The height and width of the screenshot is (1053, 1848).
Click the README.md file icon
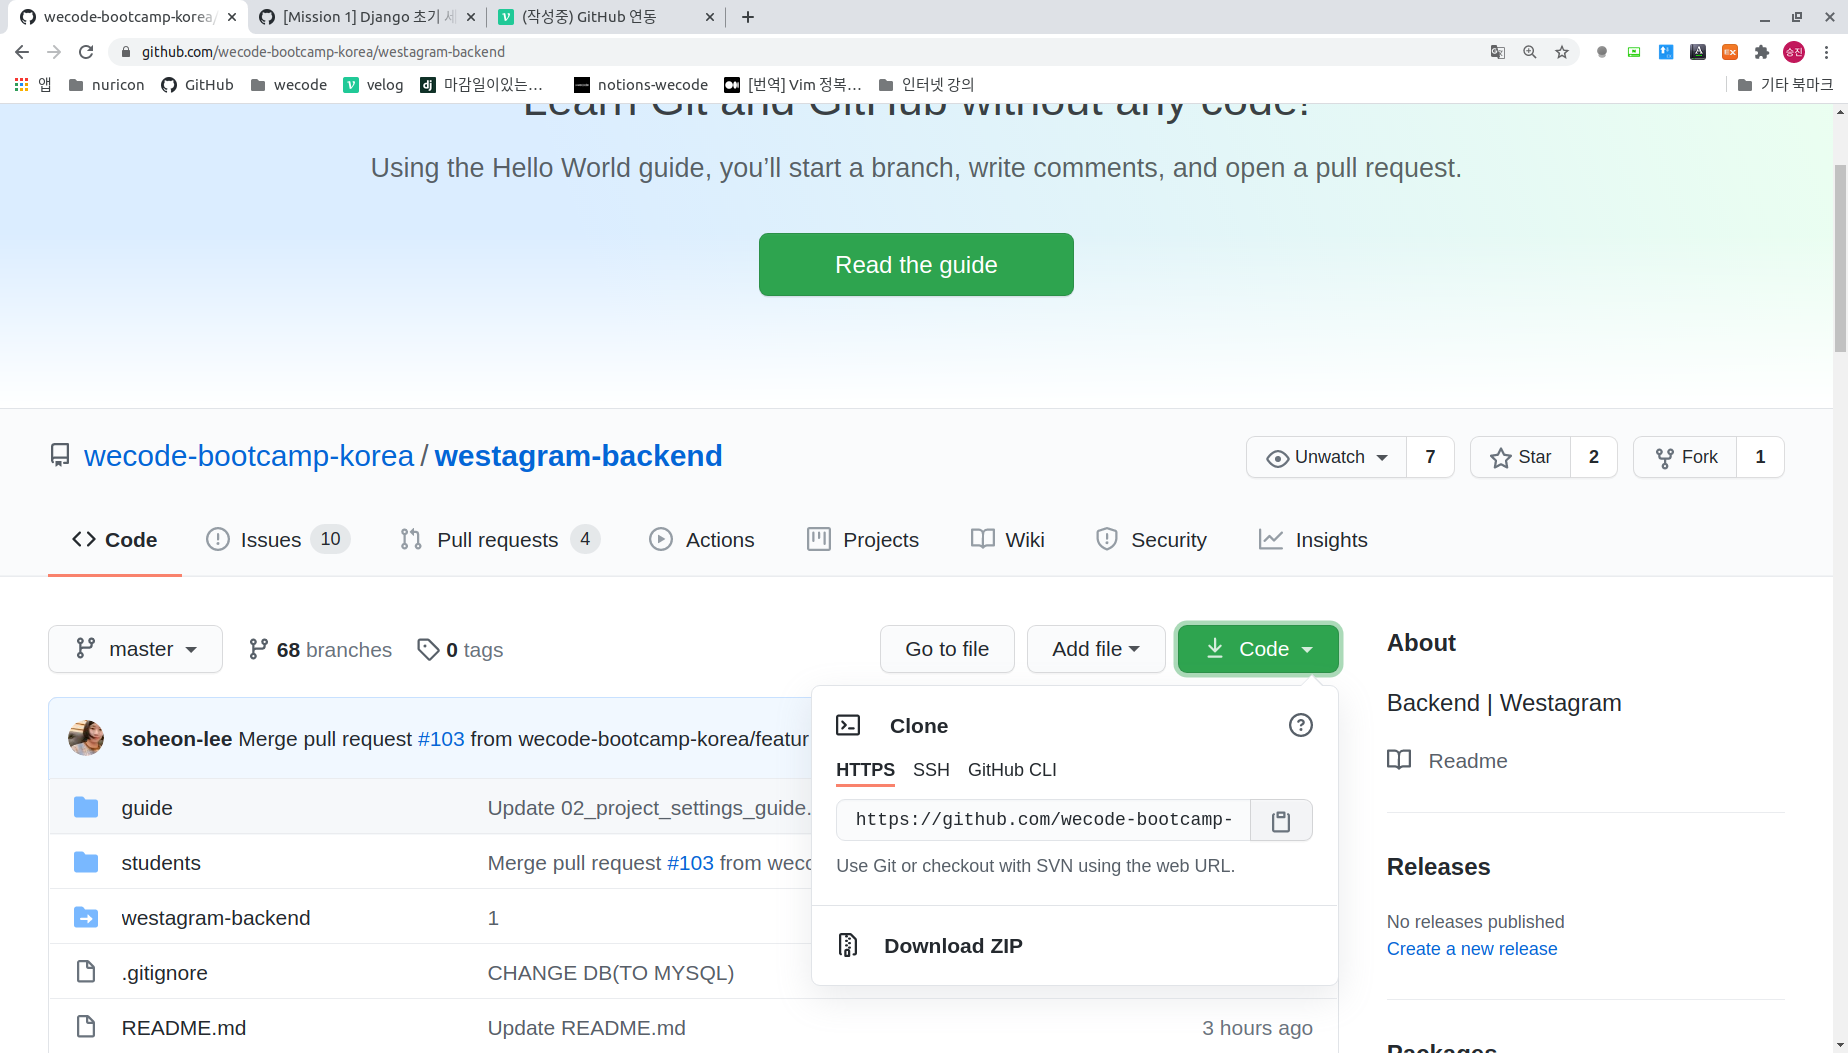[x=86, y=1027]
